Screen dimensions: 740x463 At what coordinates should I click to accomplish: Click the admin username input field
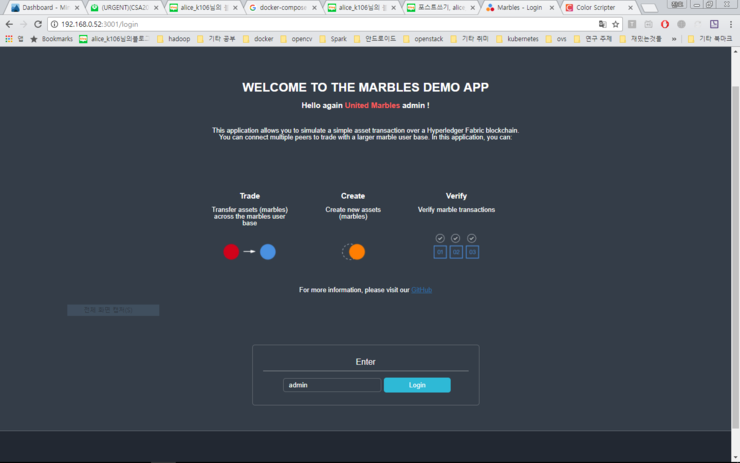[332, 385]
